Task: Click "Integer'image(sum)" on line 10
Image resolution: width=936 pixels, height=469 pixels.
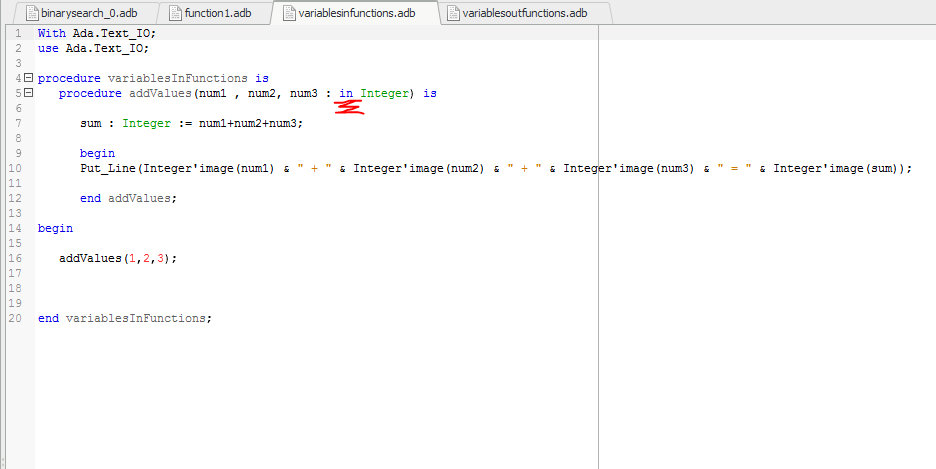Action: tap(835, 168)
